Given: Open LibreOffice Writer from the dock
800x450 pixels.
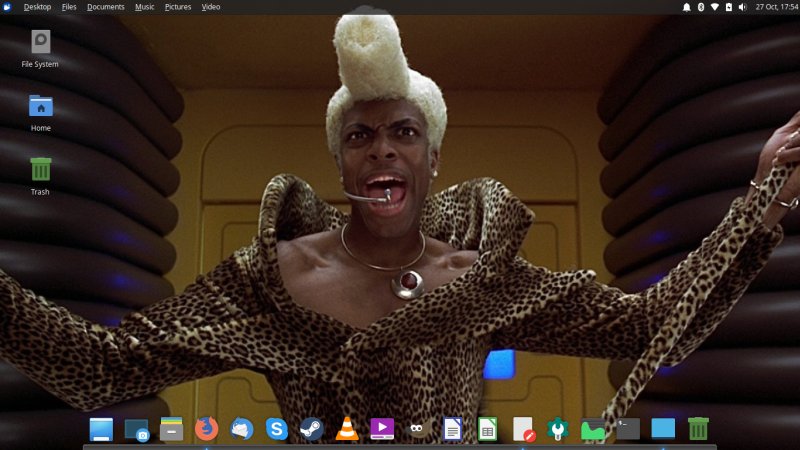Looking at the screenshot, I should [453, 429].
